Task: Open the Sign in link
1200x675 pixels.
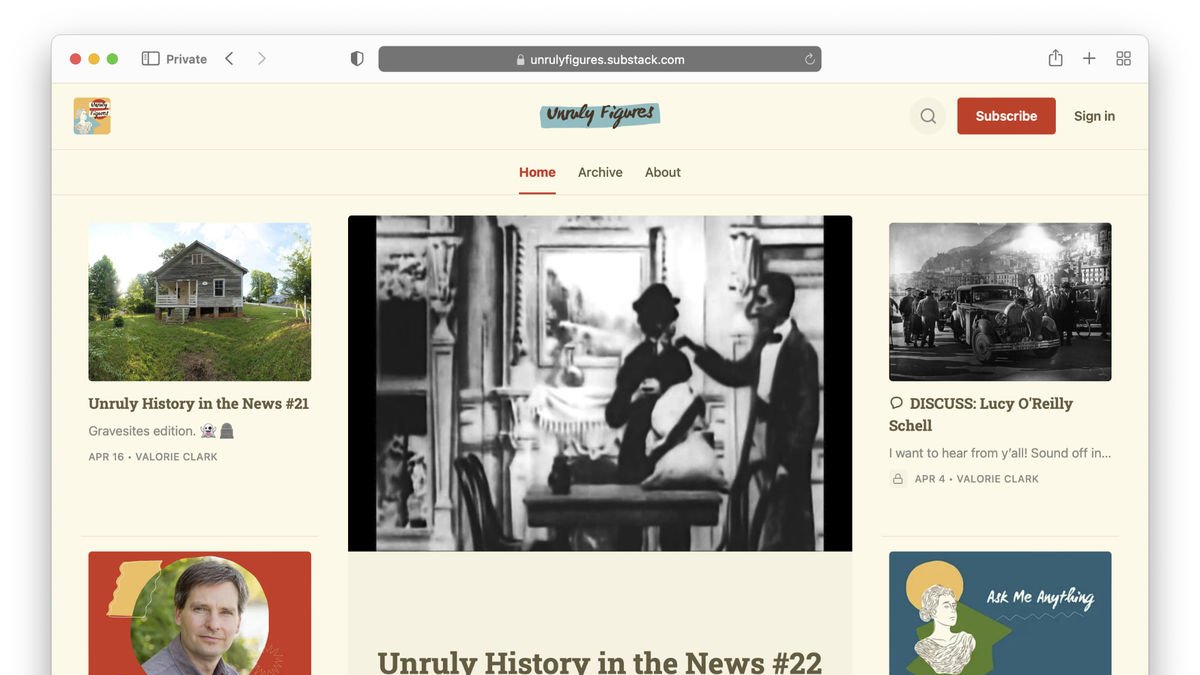Action: pyautogui.click(x=1094, y=116)
